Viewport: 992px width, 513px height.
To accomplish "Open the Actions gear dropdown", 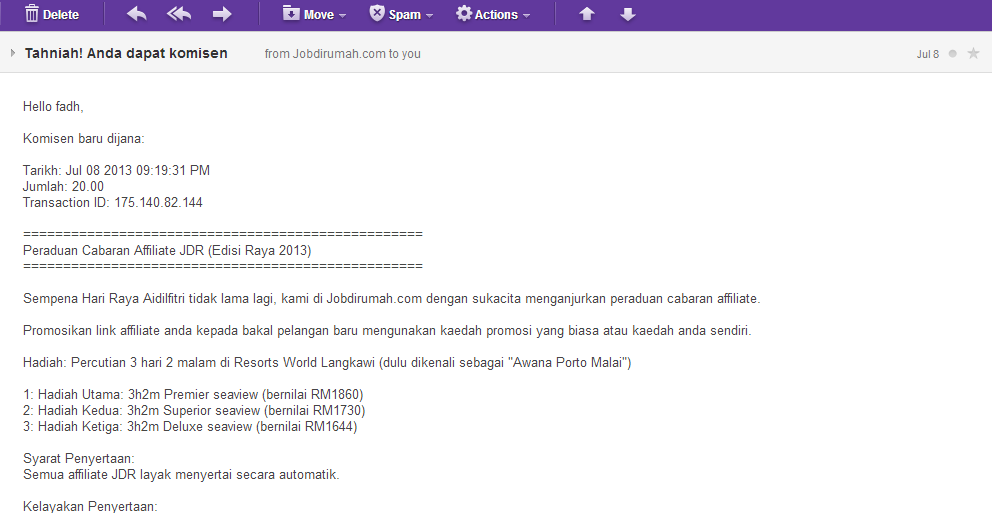I will click(493, 14).
